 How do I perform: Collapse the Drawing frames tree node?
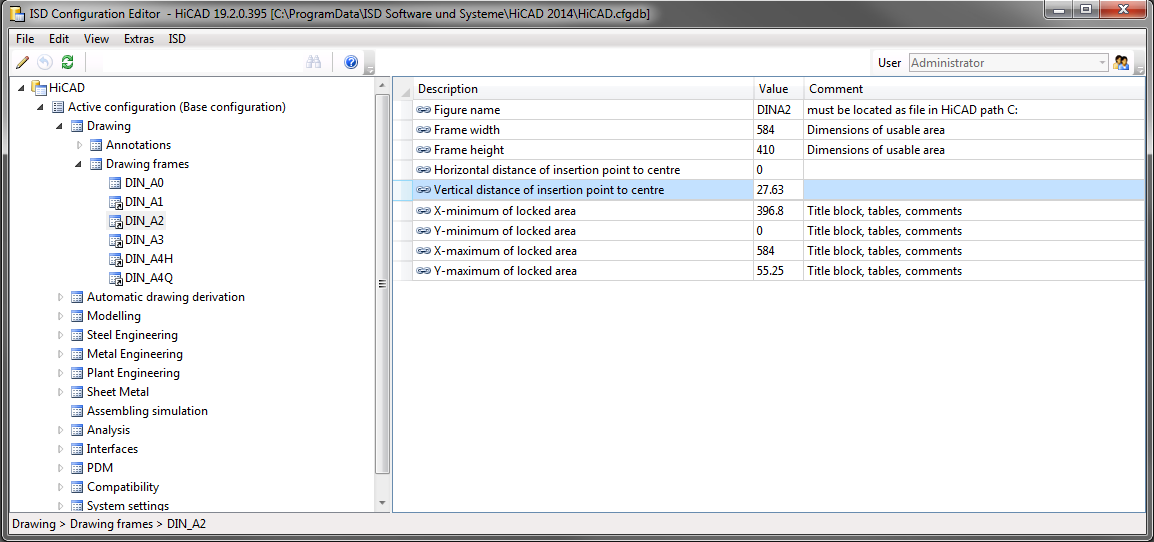coord(80,164)
